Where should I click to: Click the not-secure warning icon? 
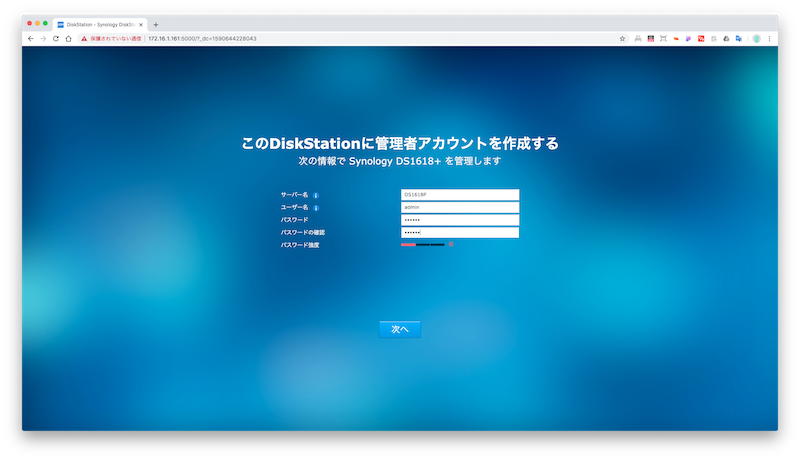84,38
